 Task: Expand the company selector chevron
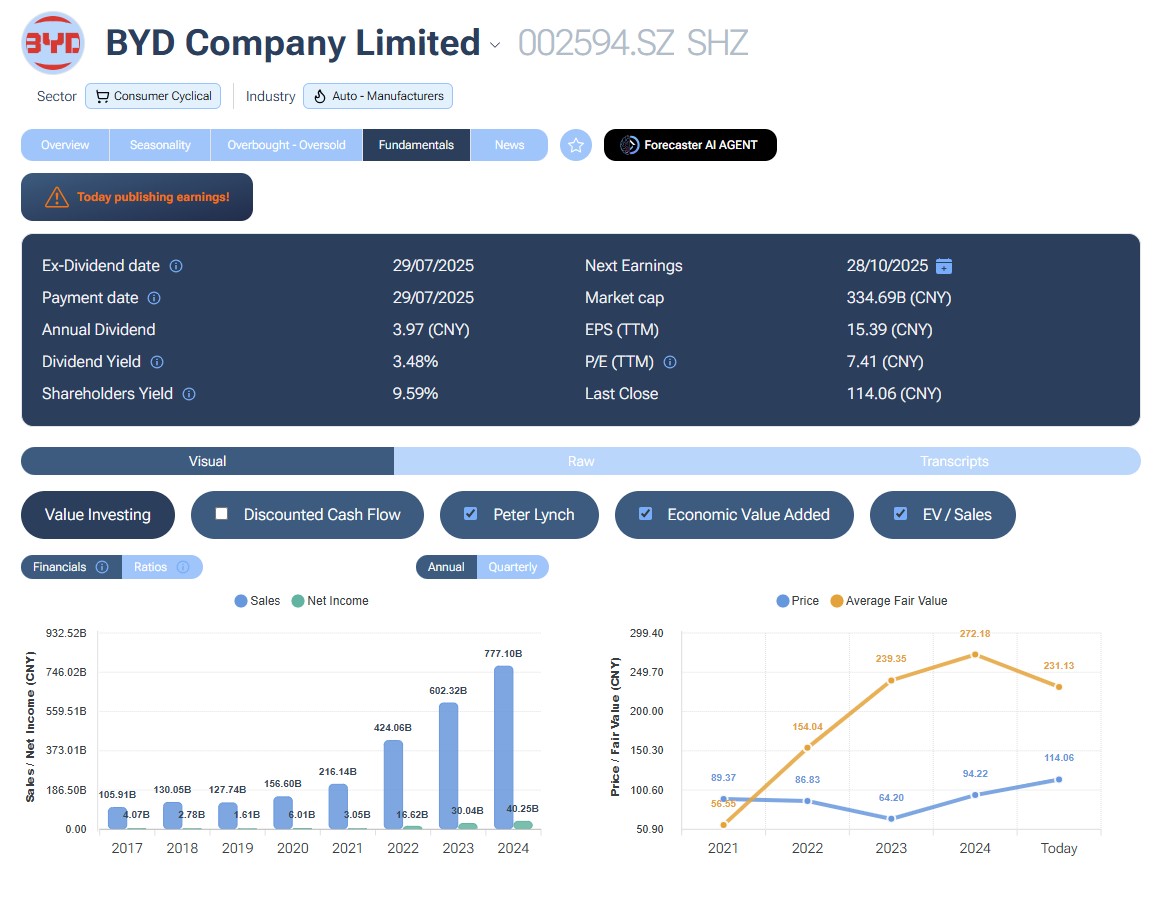(x=495, y=45)
